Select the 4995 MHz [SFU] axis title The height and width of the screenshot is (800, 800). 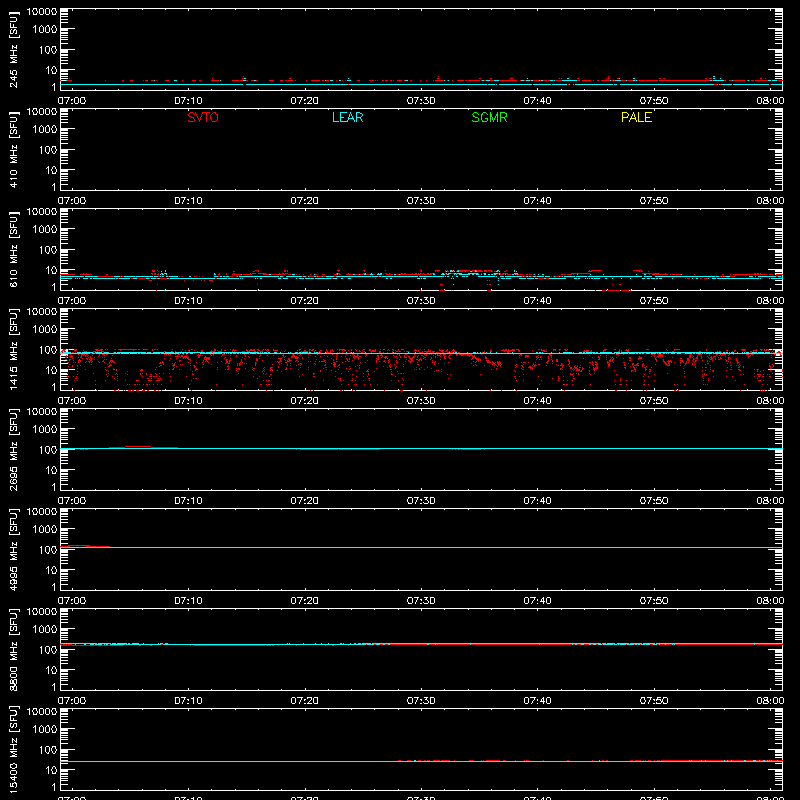pos(14,549)
